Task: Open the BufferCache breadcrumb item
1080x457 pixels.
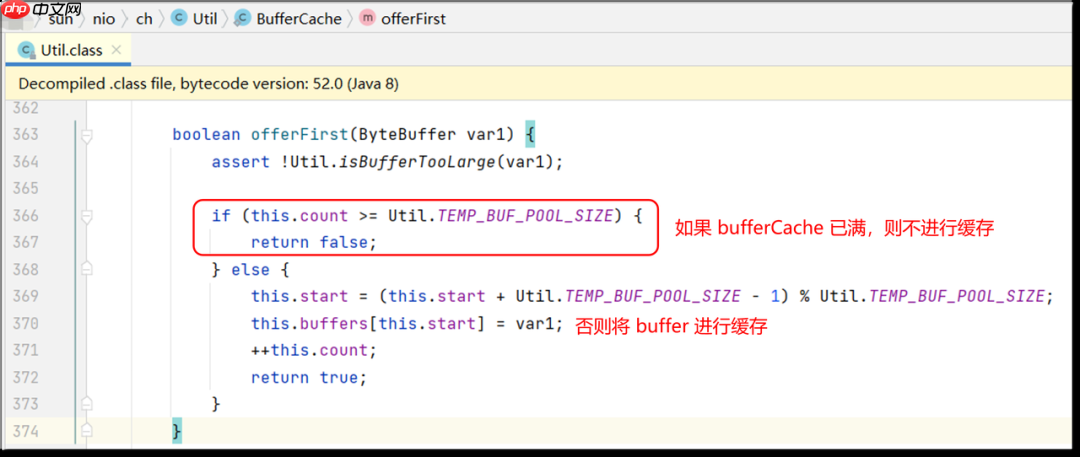Action: click(299, 19)
